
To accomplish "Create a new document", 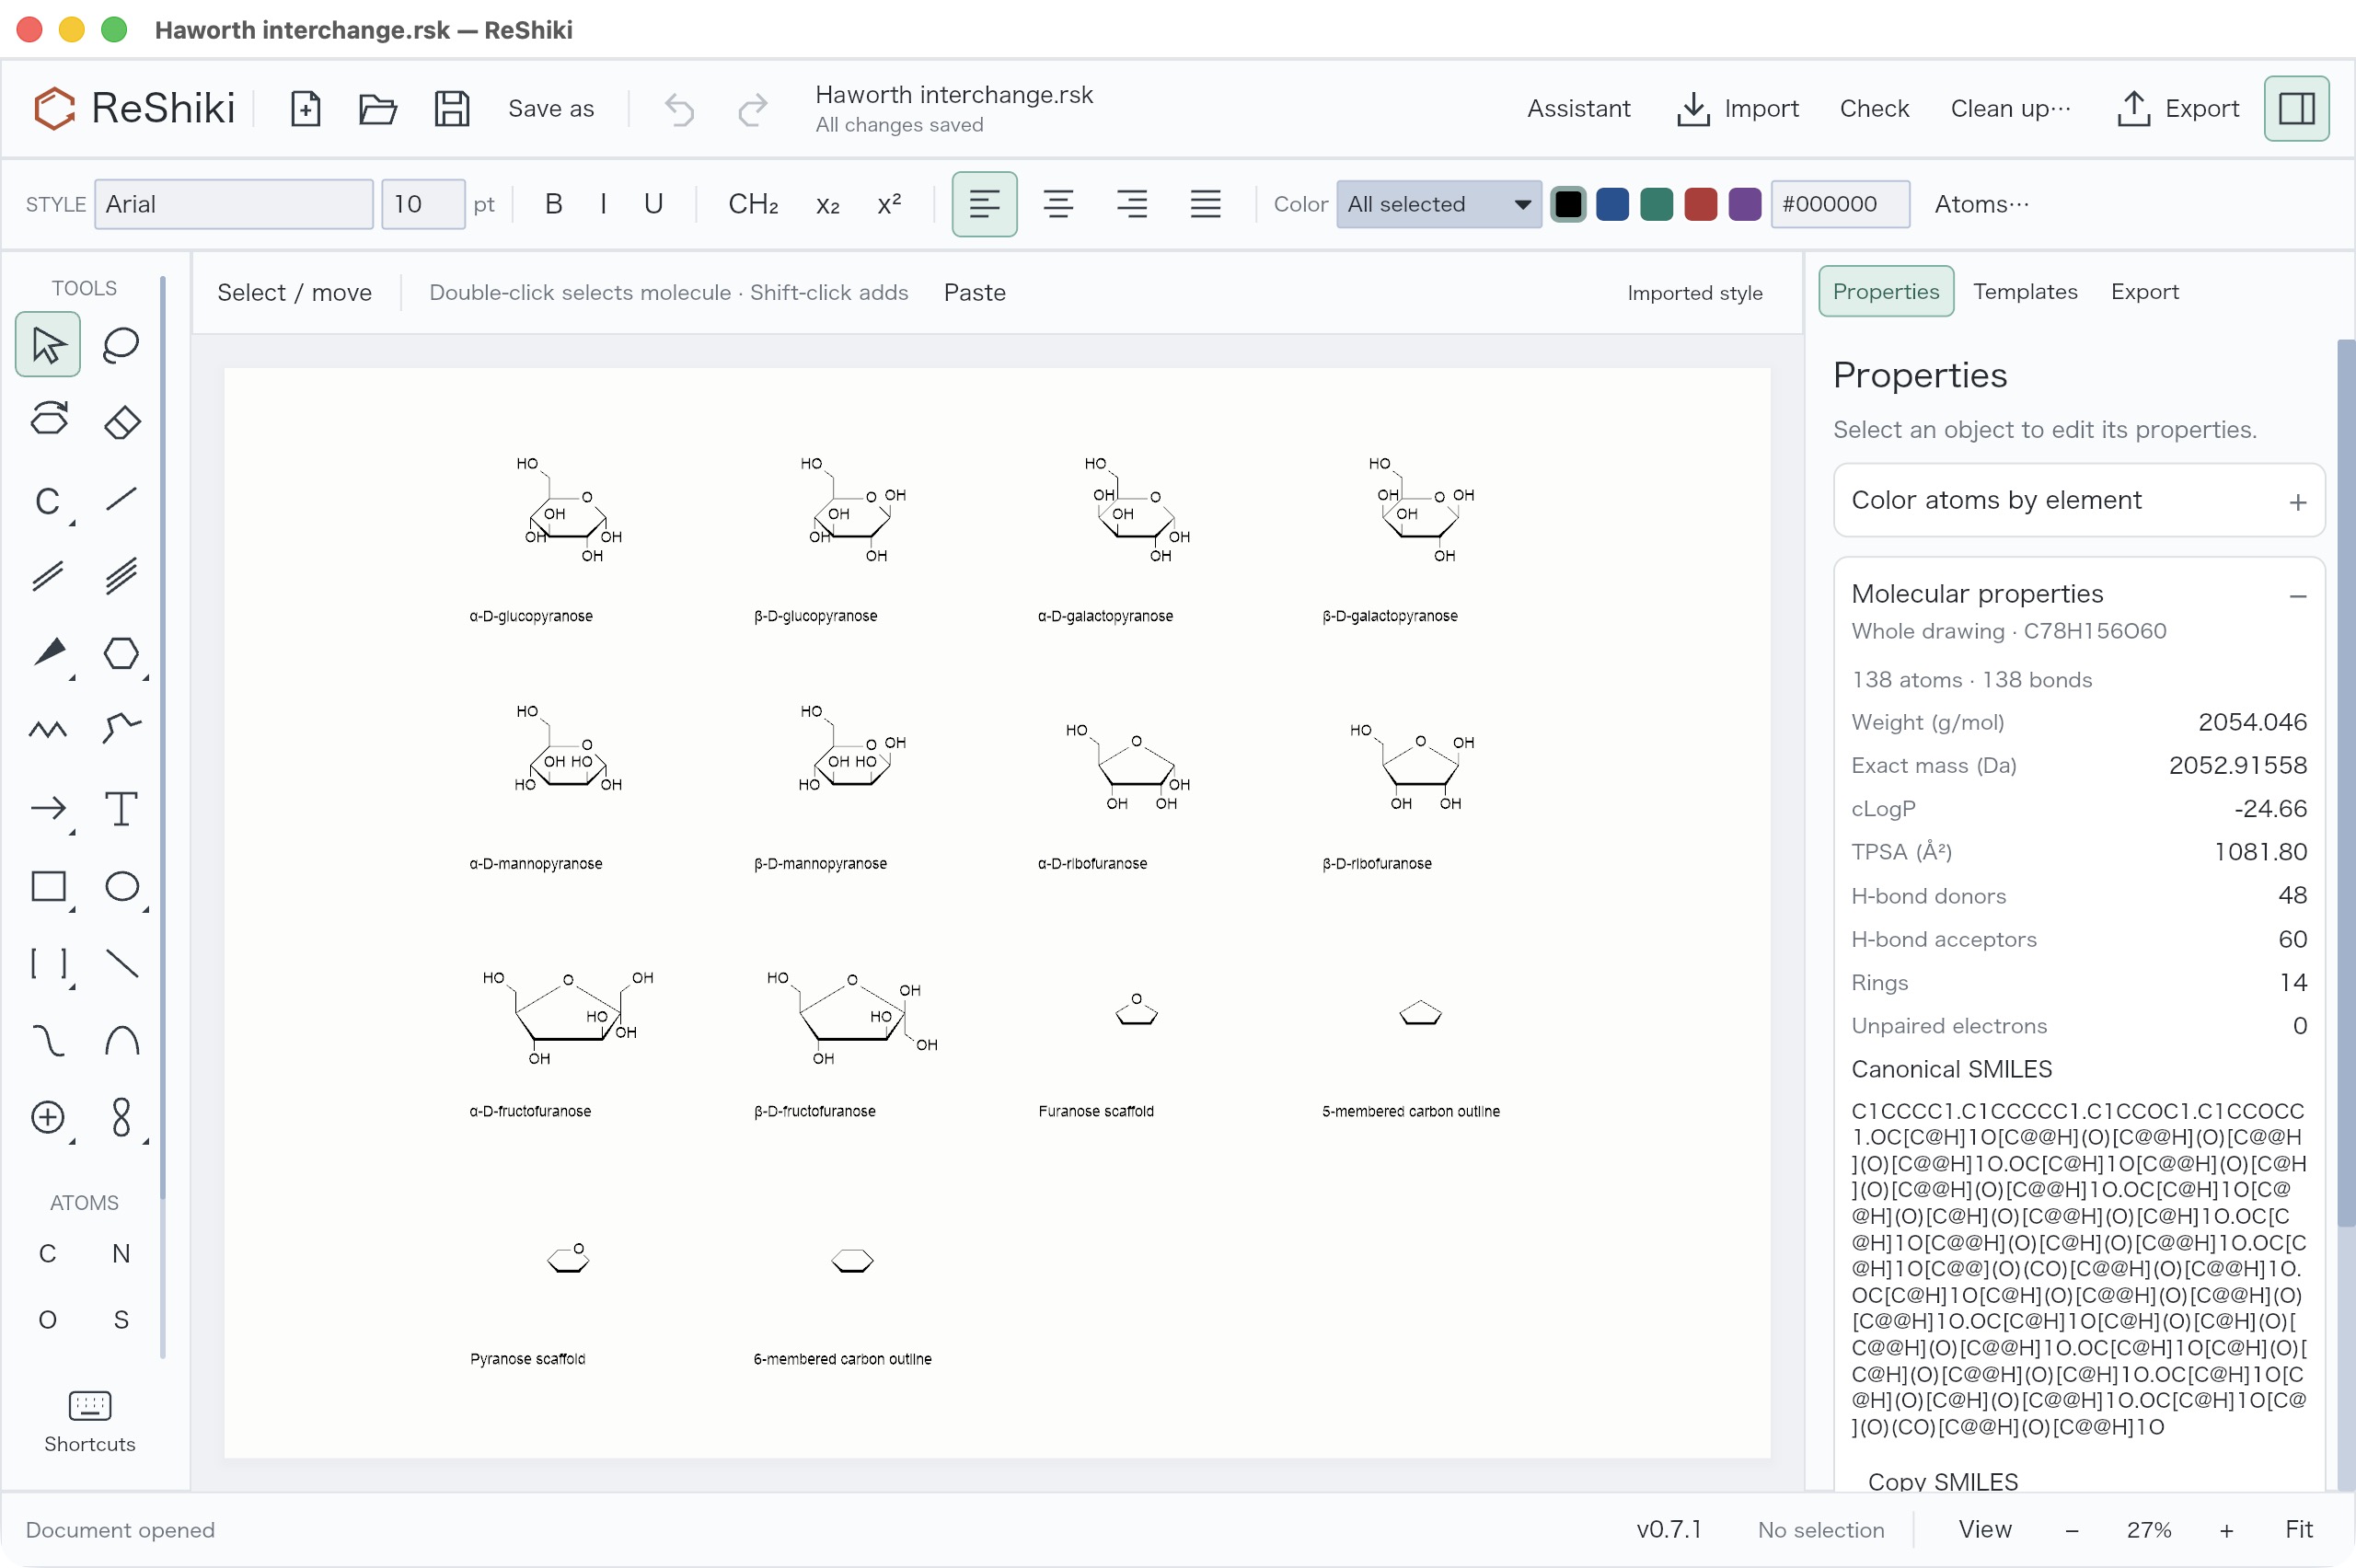I will tap(305, 108).
